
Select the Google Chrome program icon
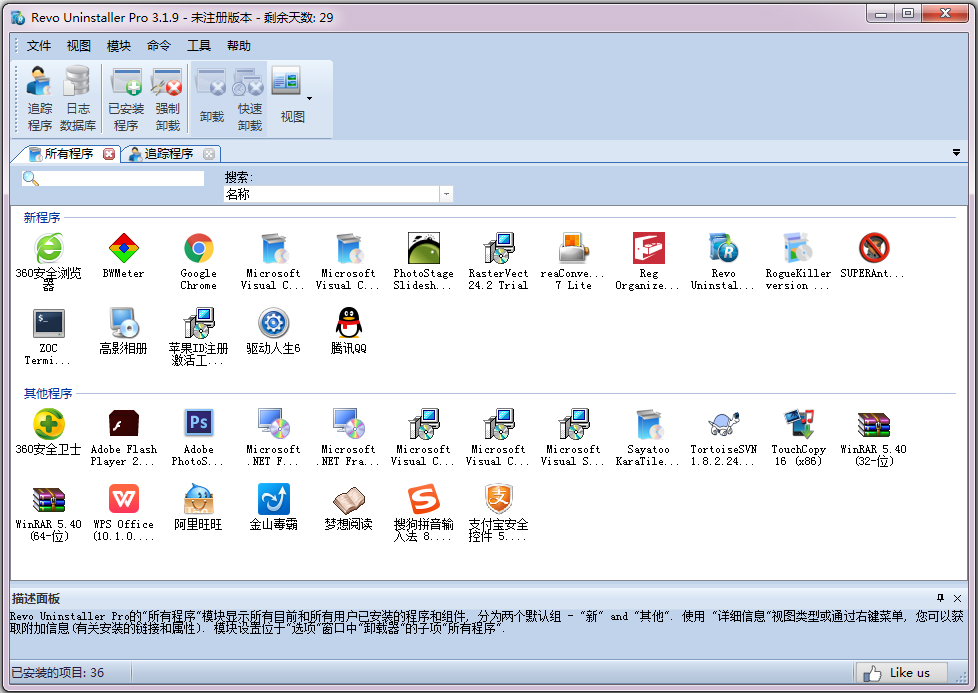click(x=198, y=258)
